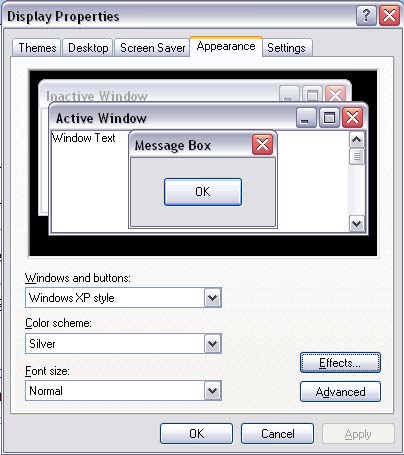Click Active Window preview maximize icon
Viewport: 404px width, 455px height.
[329, 118]
